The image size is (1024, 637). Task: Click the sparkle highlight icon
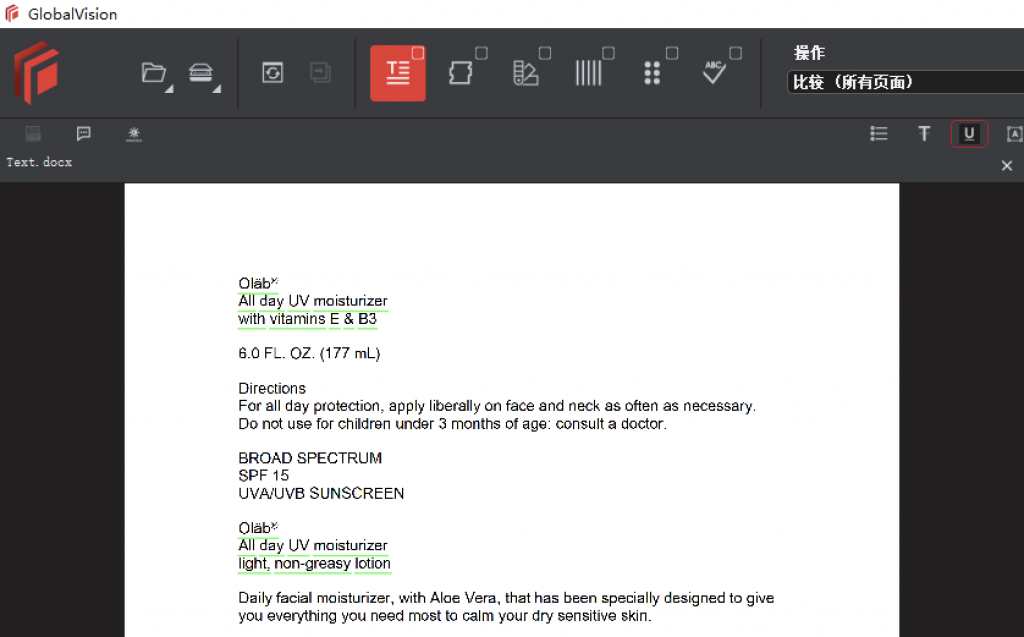(x=134, y=134)
